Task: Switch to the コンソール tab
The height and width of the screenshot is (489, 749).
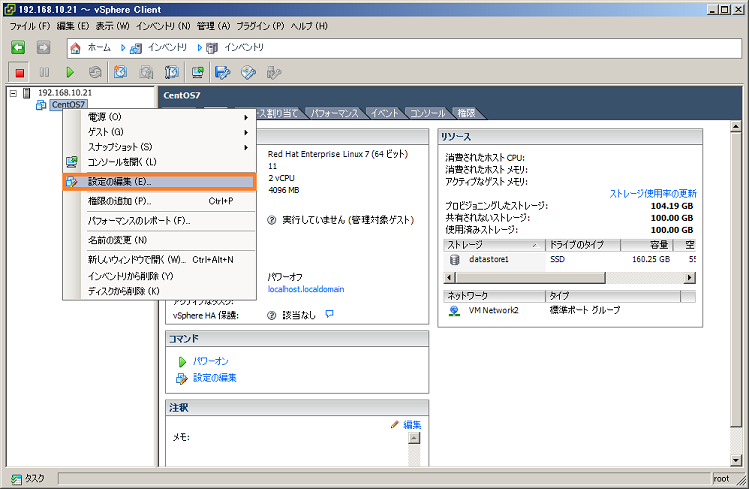Action: coord(428,113)
